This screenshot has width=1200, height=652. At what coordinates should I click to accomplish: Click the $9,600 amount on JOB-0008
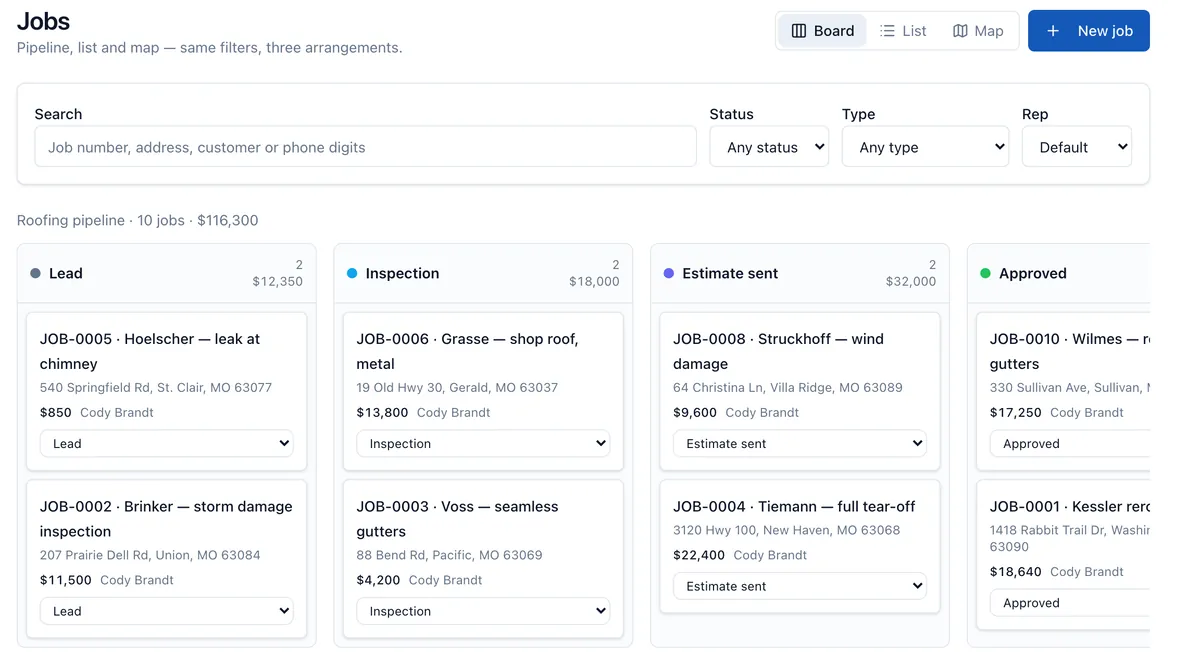[x=695, y=412]
